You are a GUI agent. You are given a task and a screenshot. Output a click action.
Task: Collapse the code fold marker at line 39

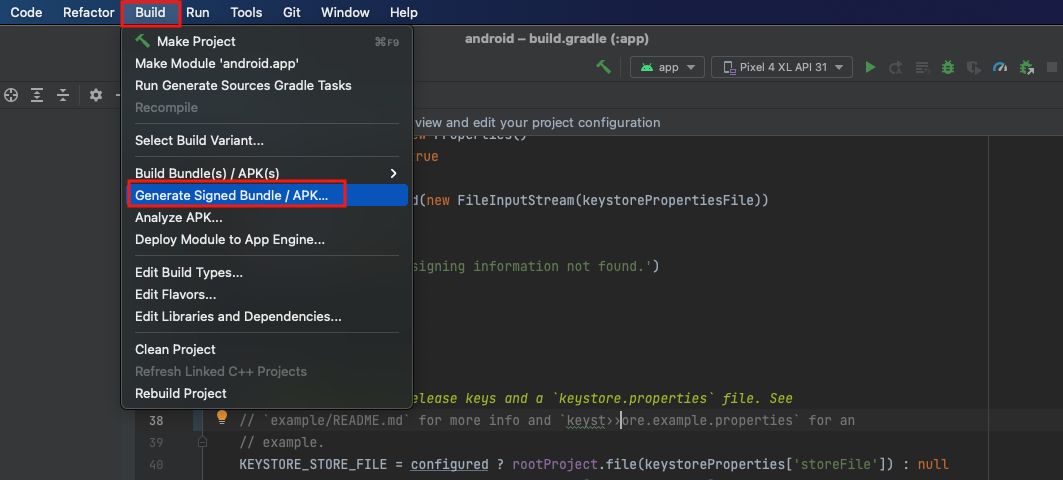click(x=202, y=441)
